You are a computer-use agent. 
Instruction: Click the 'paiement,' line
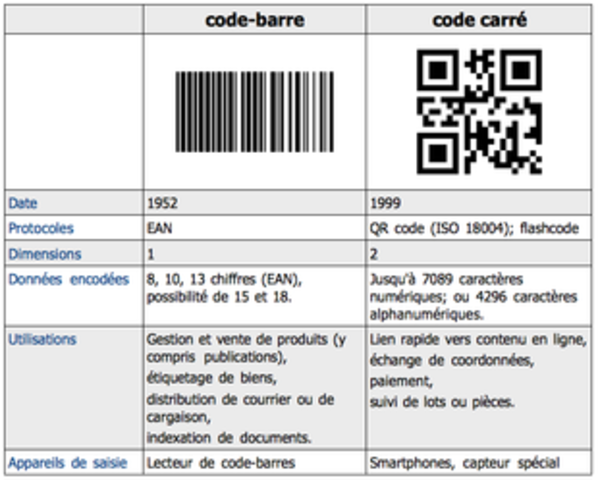point(401,382)
